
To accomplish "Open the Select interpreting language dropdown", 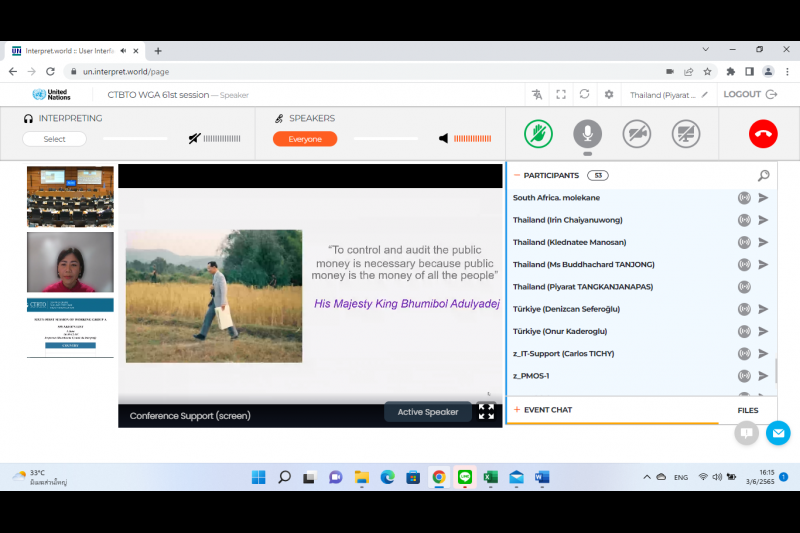I will tap(54, 139).
